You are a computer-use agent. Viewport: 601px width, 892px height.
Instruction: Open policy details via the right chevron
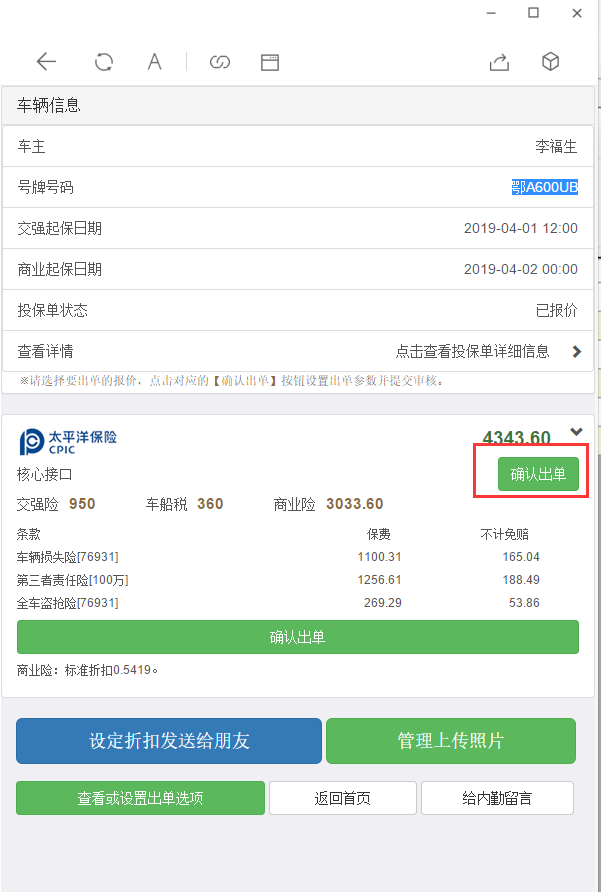coord(577,352)
